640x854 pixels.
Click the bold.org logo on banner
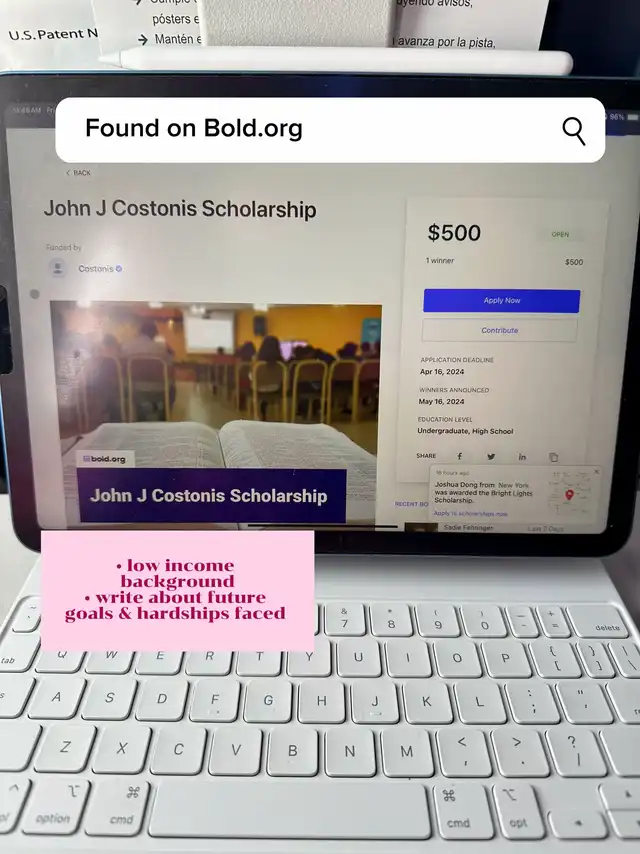tap(105, 459)
